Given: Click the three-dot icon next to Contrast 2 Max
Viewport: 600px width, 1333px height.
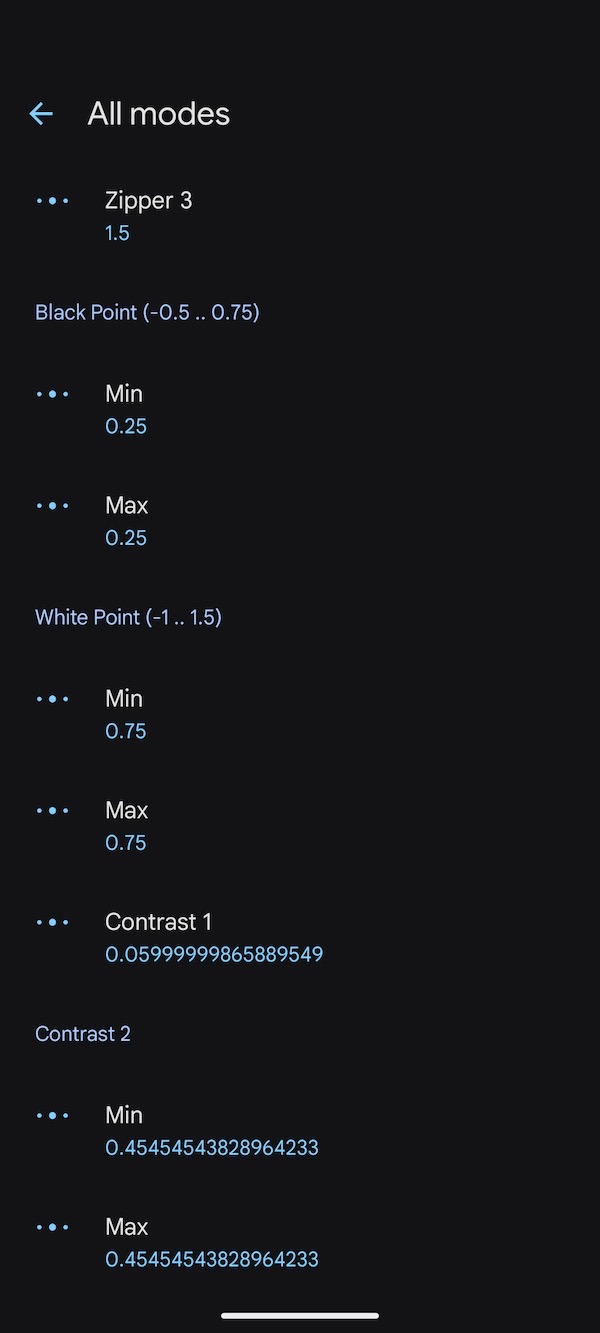Looking at the screenshot, I should (x=53, y=1226).
